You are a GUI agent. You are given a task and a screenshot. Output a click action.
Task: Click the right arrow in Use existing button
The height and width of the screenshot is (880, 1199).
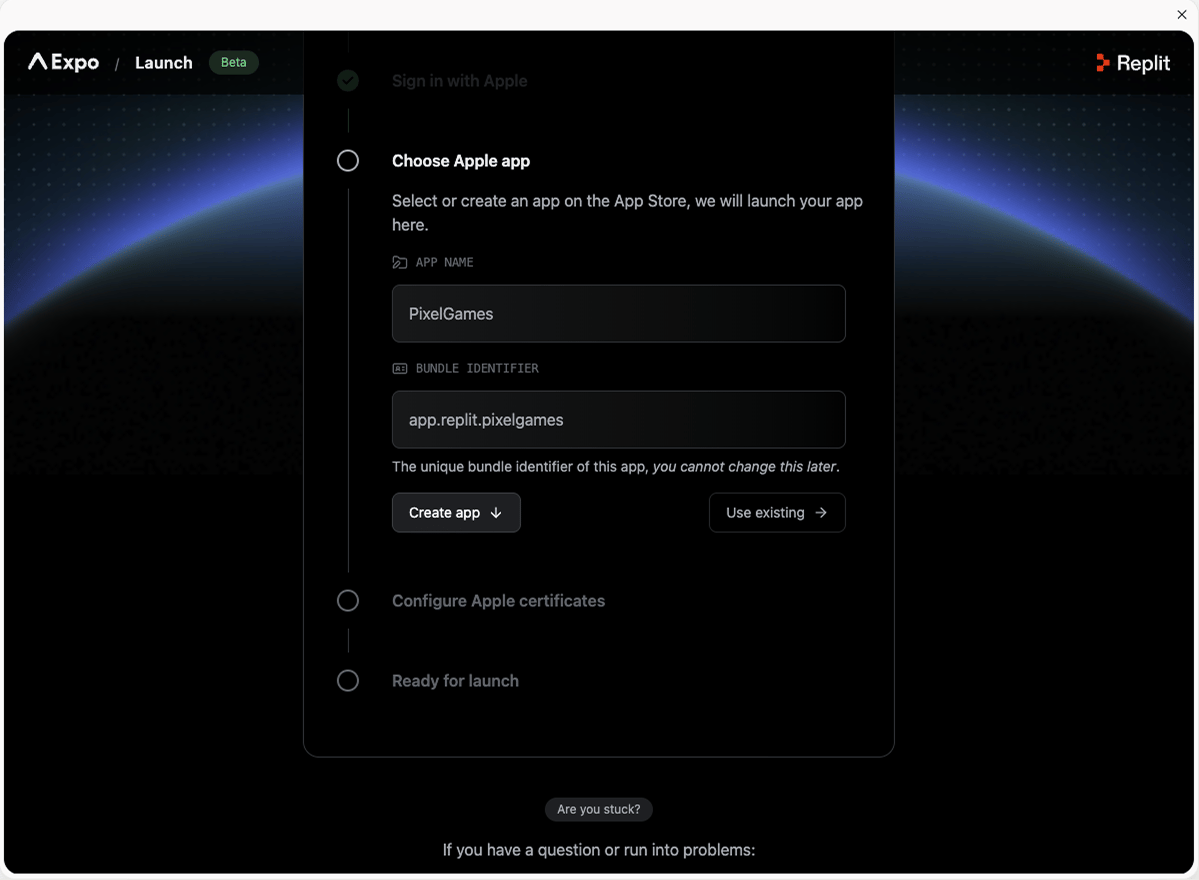820,513
